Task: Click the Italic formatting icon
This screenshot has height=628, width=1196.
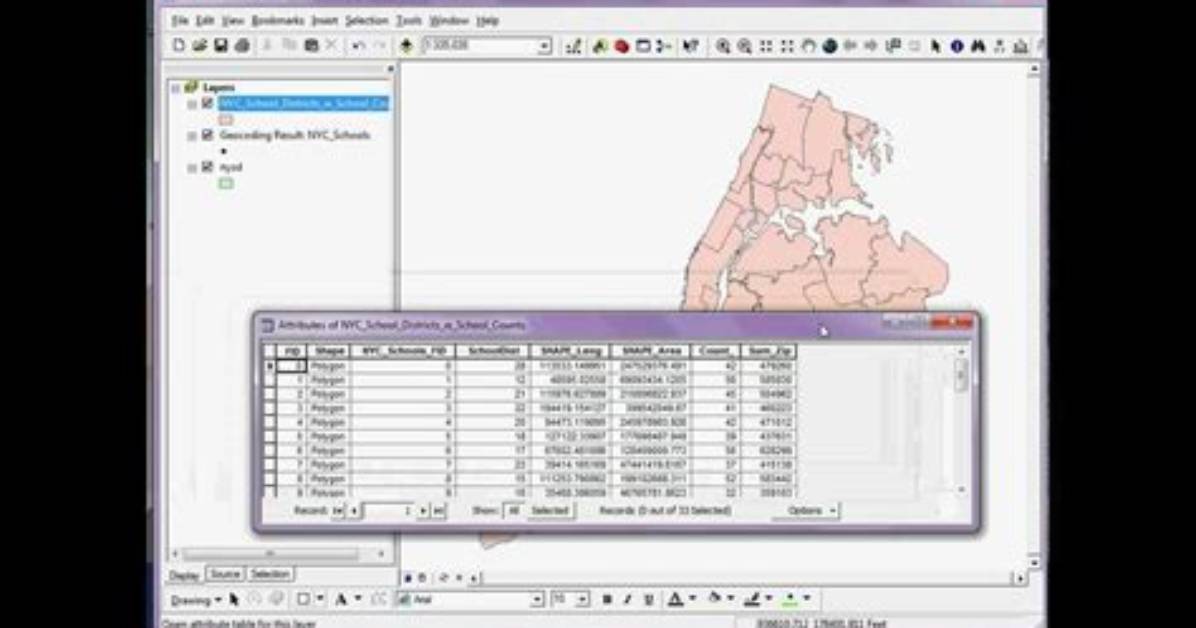Action: click(628, 600)
